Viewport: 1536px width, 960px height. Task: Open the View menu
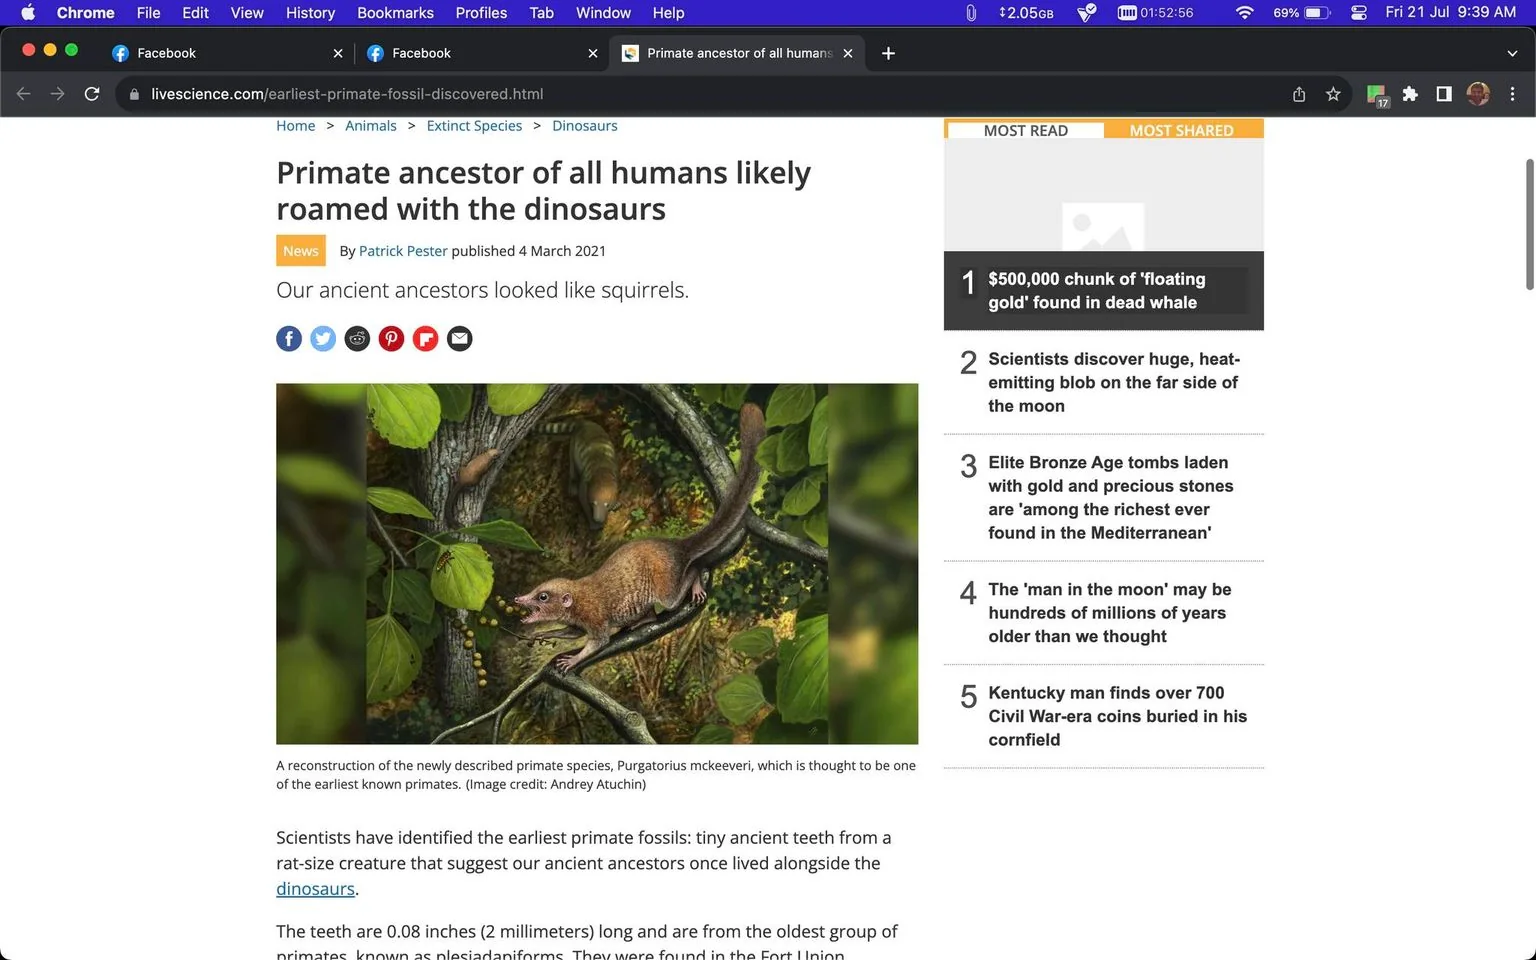247,13
